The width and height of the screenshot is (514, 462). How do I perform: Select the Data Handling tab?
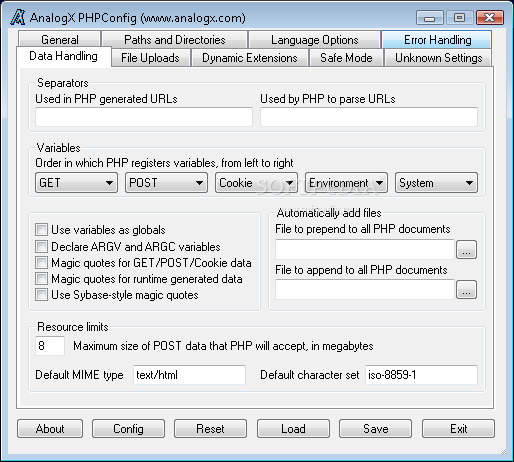click(63, 56)
